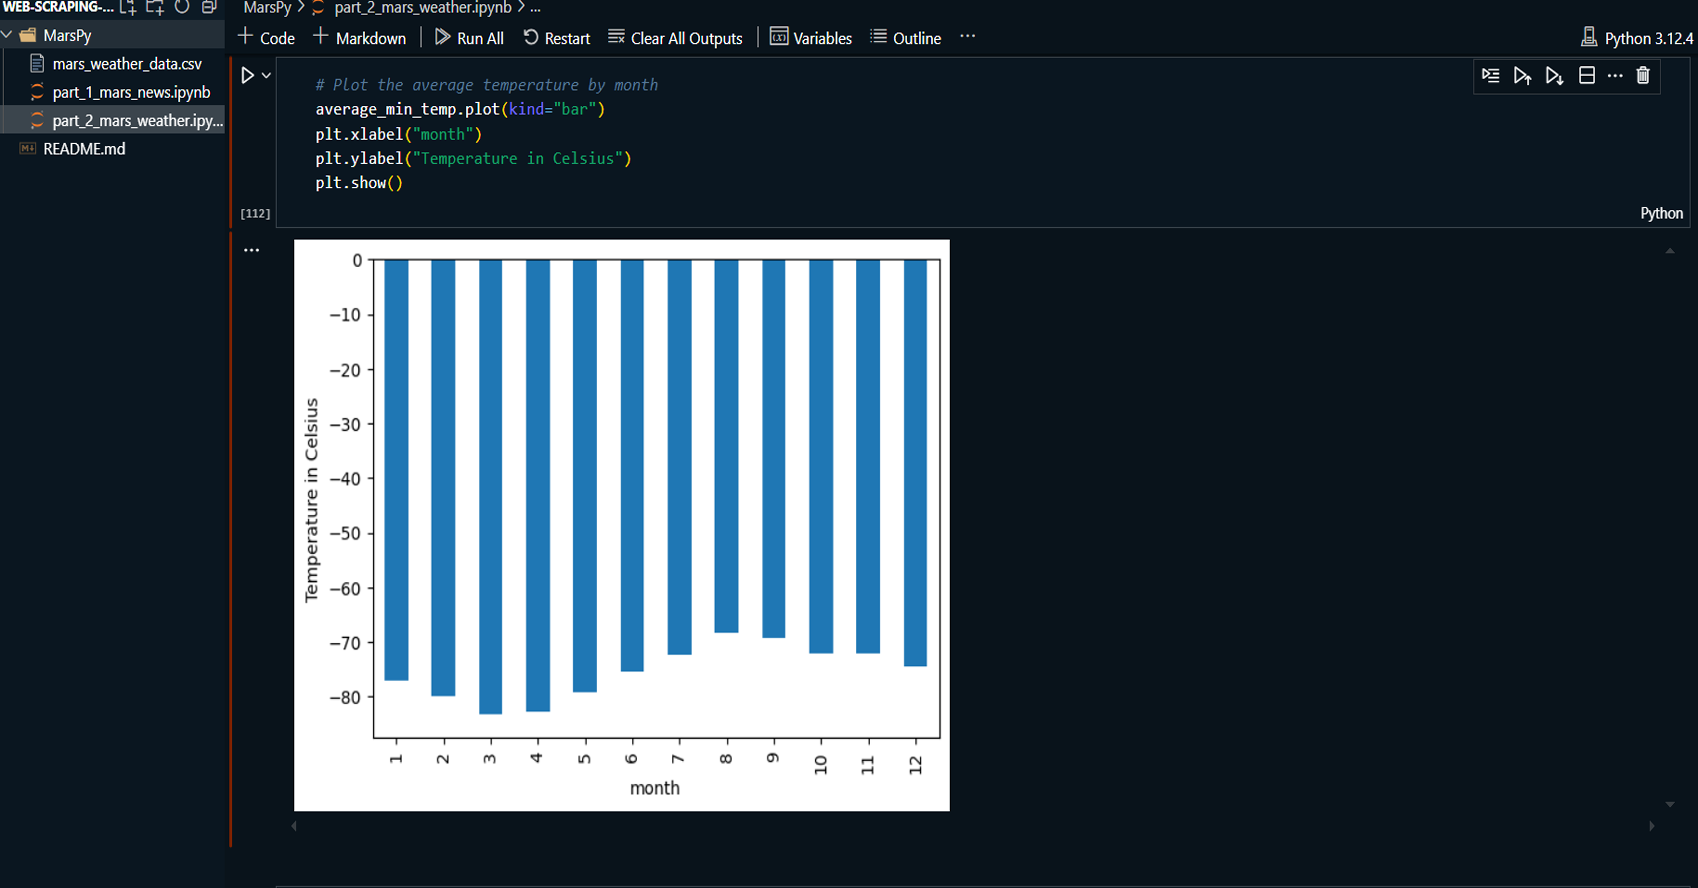Run the current code cell
The height and width of the screenshot is (888, 1698).
247,75
